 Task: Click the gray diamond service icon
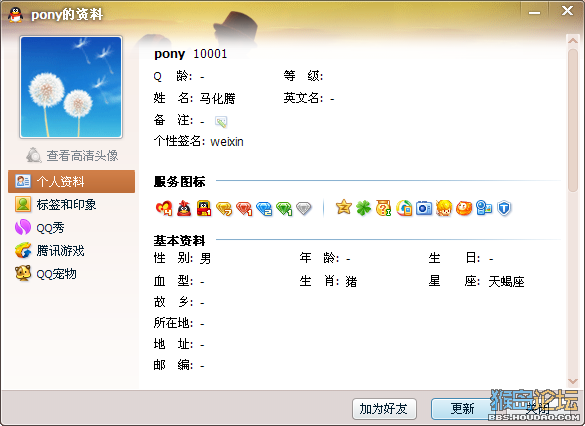click(x=304, y=209)
